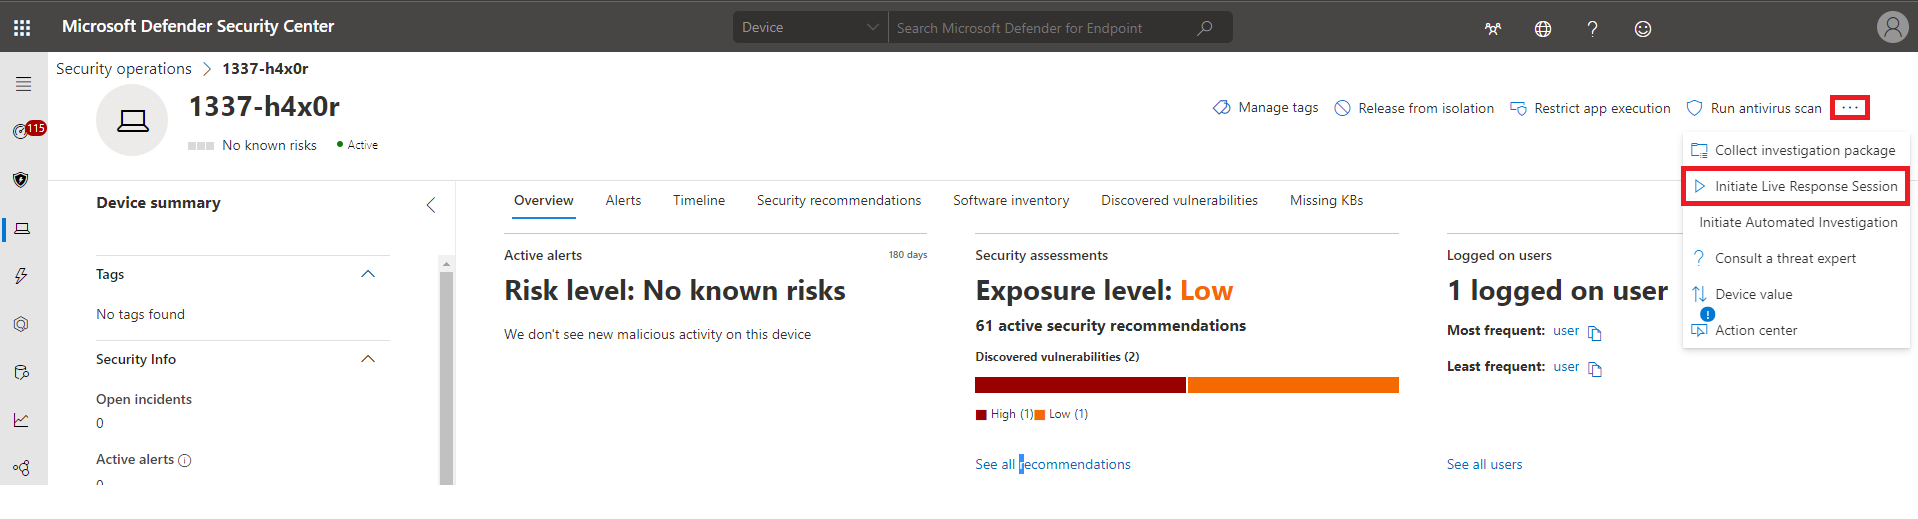Select Device value menu item

(x=1796, y=294)
